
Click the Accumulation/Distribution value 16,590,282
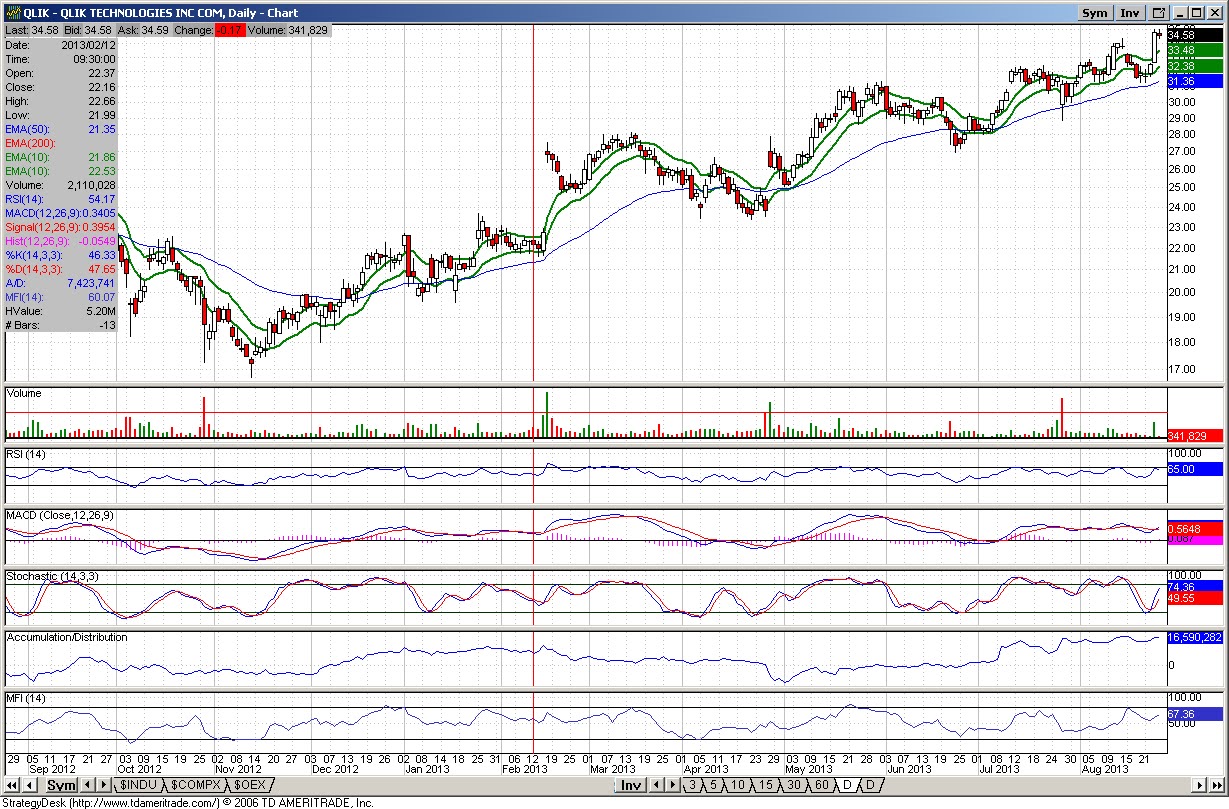point(1195,637)
